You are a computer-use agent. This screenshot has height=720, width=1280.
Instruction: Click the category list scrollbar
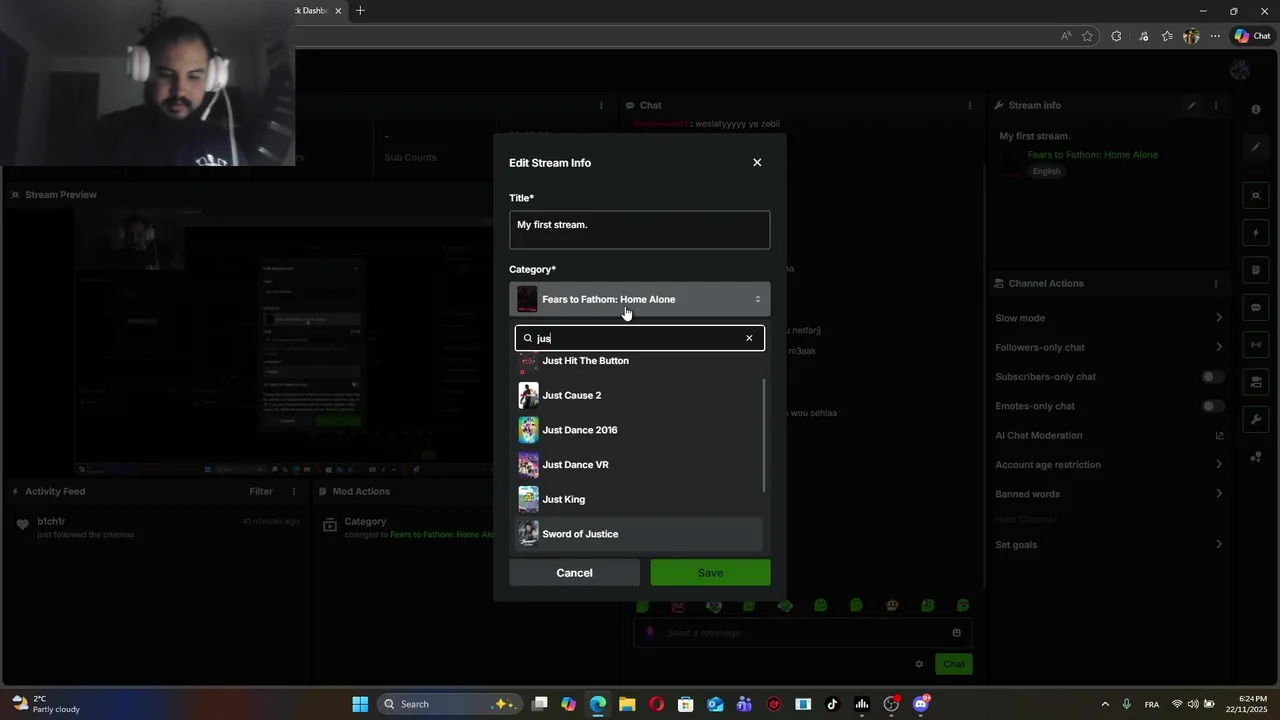click(x=765, y=435)
